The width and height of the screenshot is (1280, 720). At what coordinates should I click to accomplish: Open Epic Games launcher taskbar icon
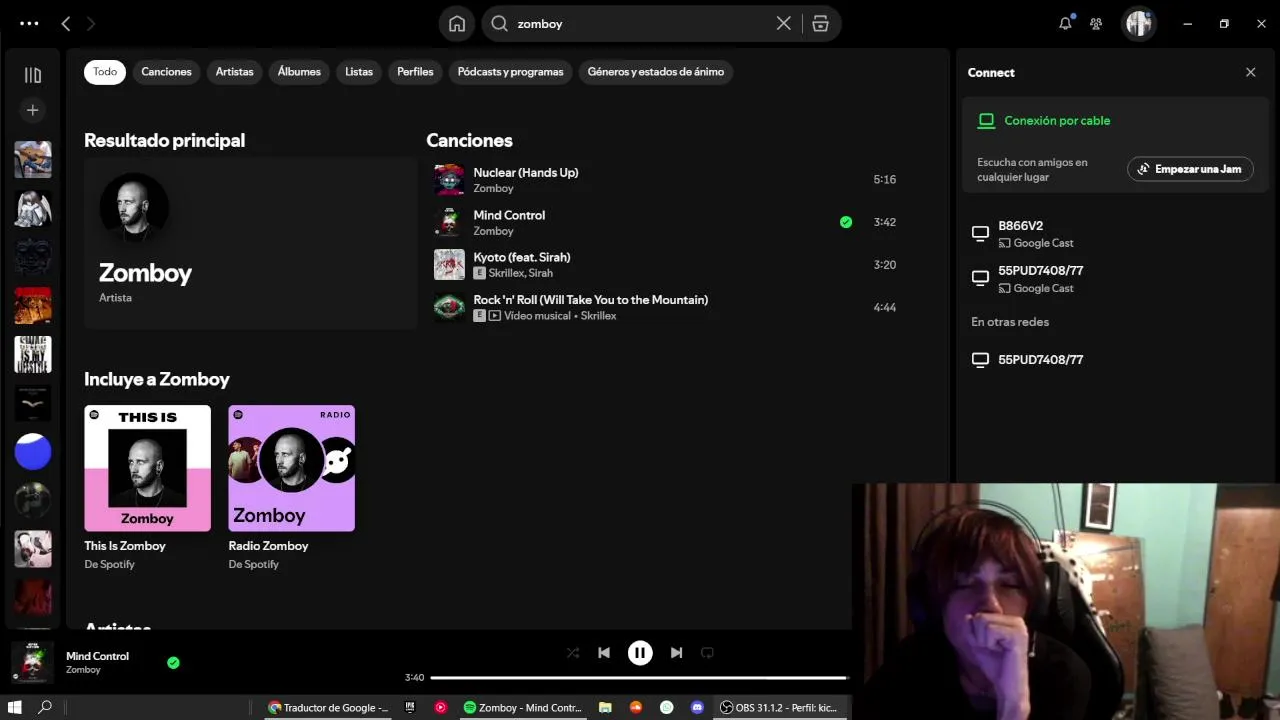point(410,707)
